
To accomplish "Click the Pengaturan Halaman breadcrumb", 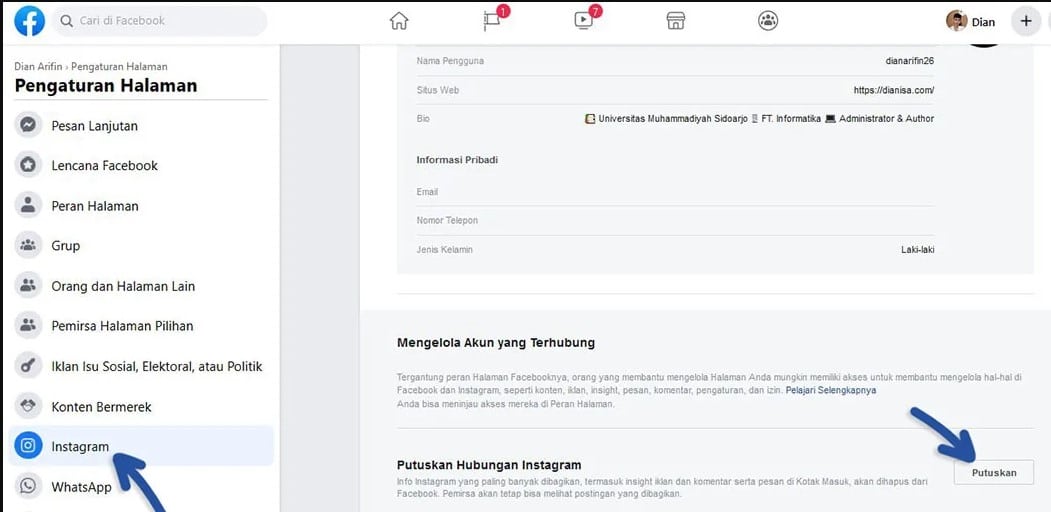I will coord(119,66).
